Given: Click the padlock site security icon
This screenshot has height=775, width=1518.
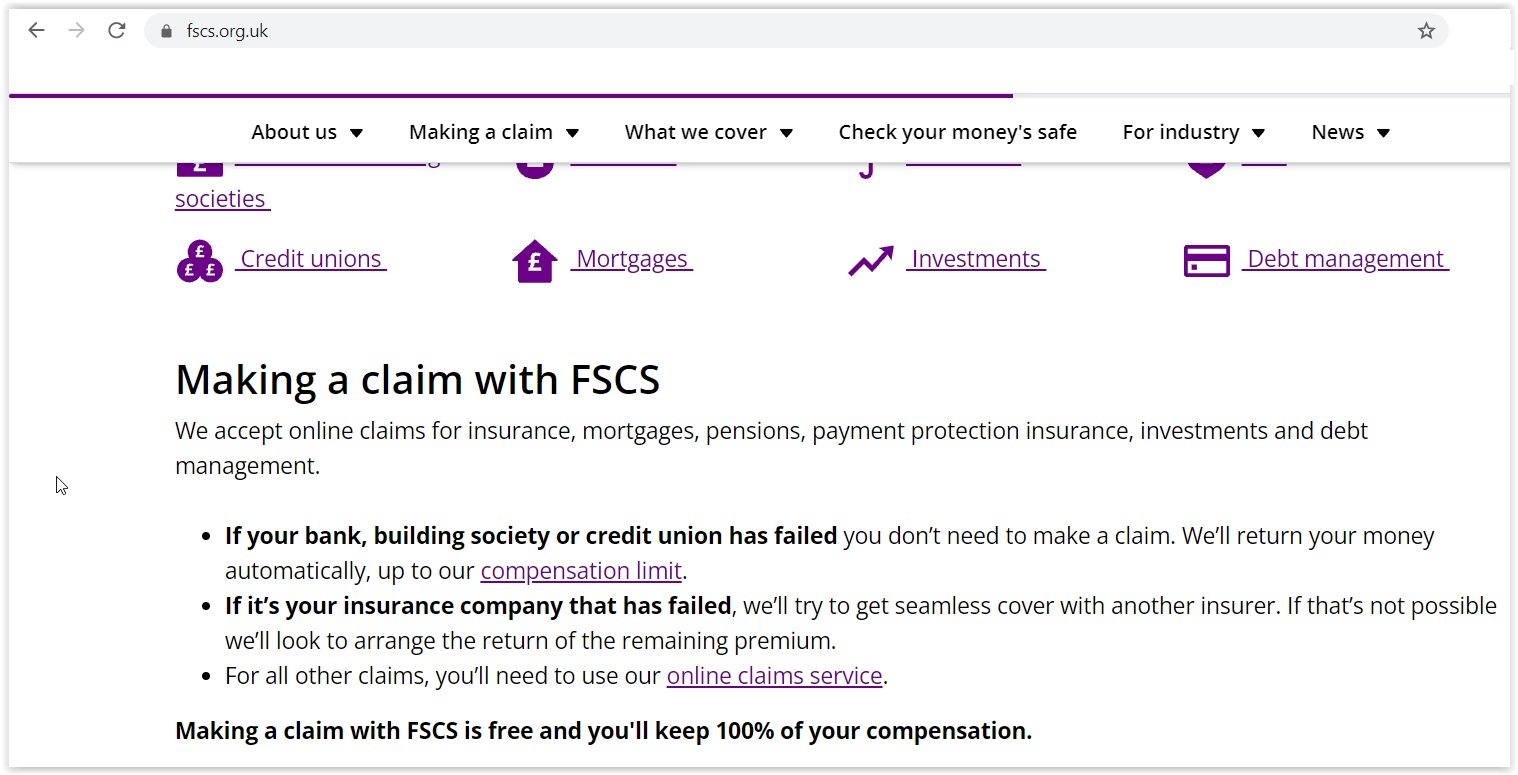Looking at the screenshot, I should 166,31.
